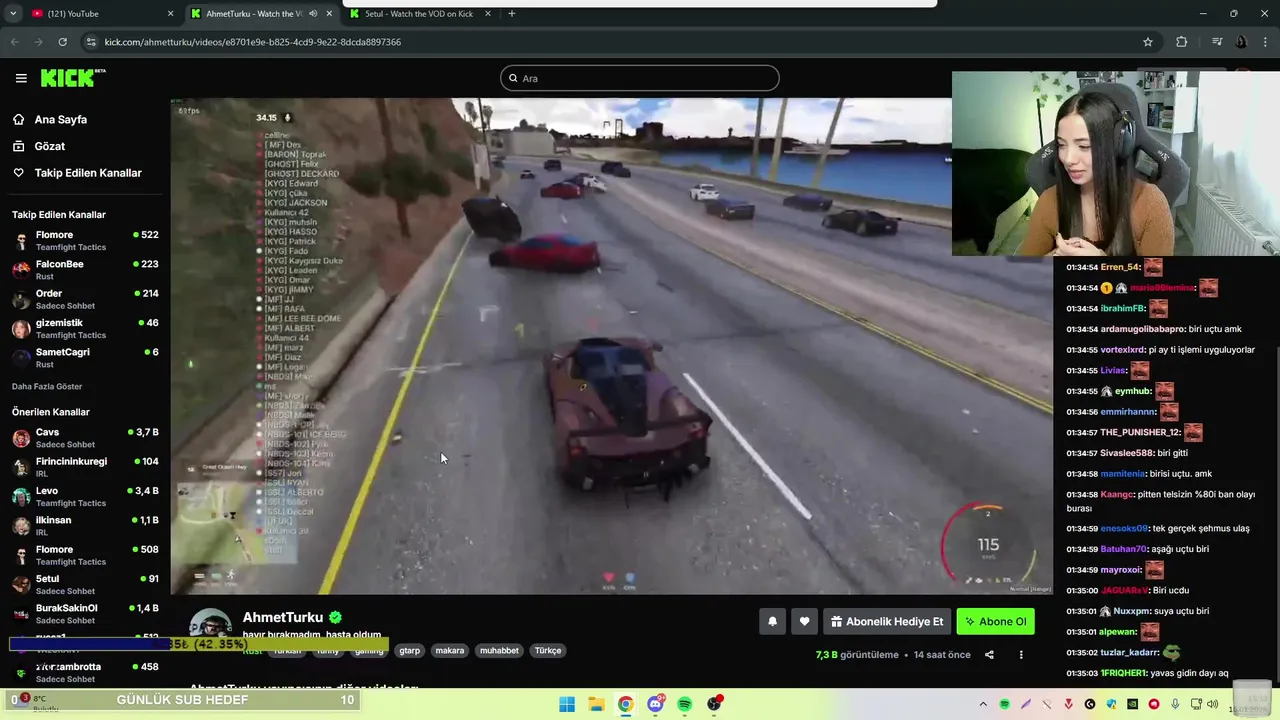Expand Daha Fazla Göster list
This screenshot has width=1280, height=720.
click(47, 386)
